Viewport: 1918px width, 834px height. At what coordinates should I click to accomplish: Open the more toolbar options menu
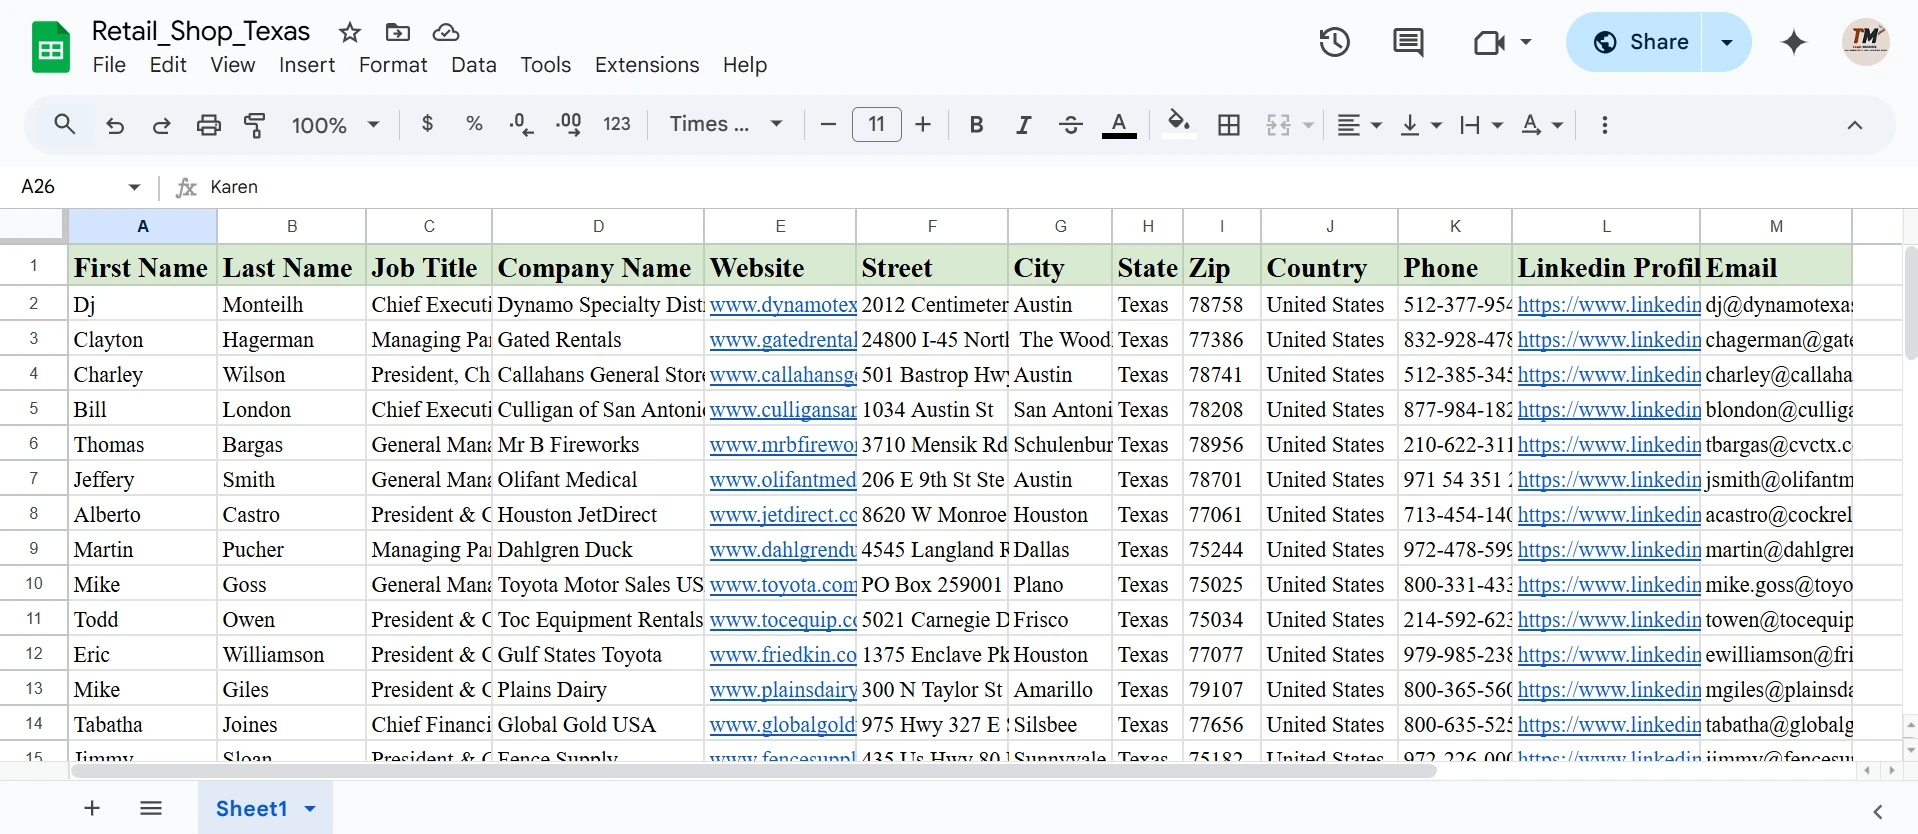1604,125
